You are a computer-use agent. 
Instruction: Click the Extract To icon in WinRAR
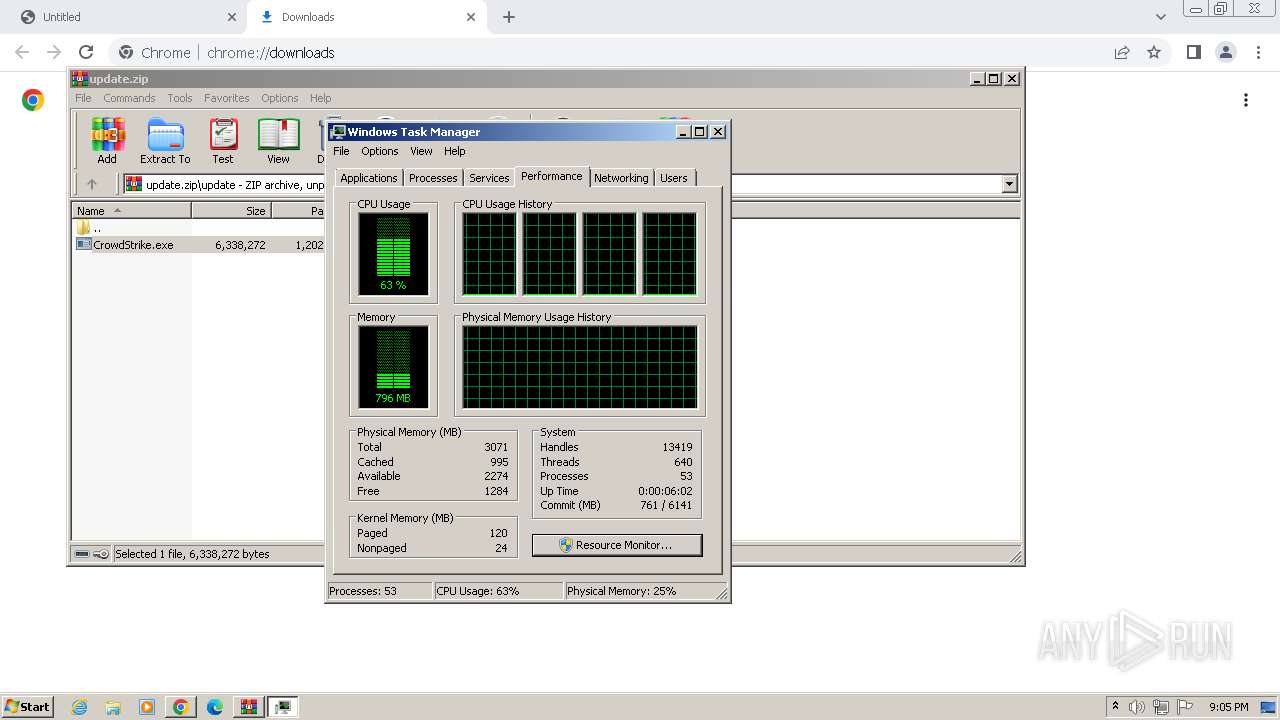click(165, 141)
